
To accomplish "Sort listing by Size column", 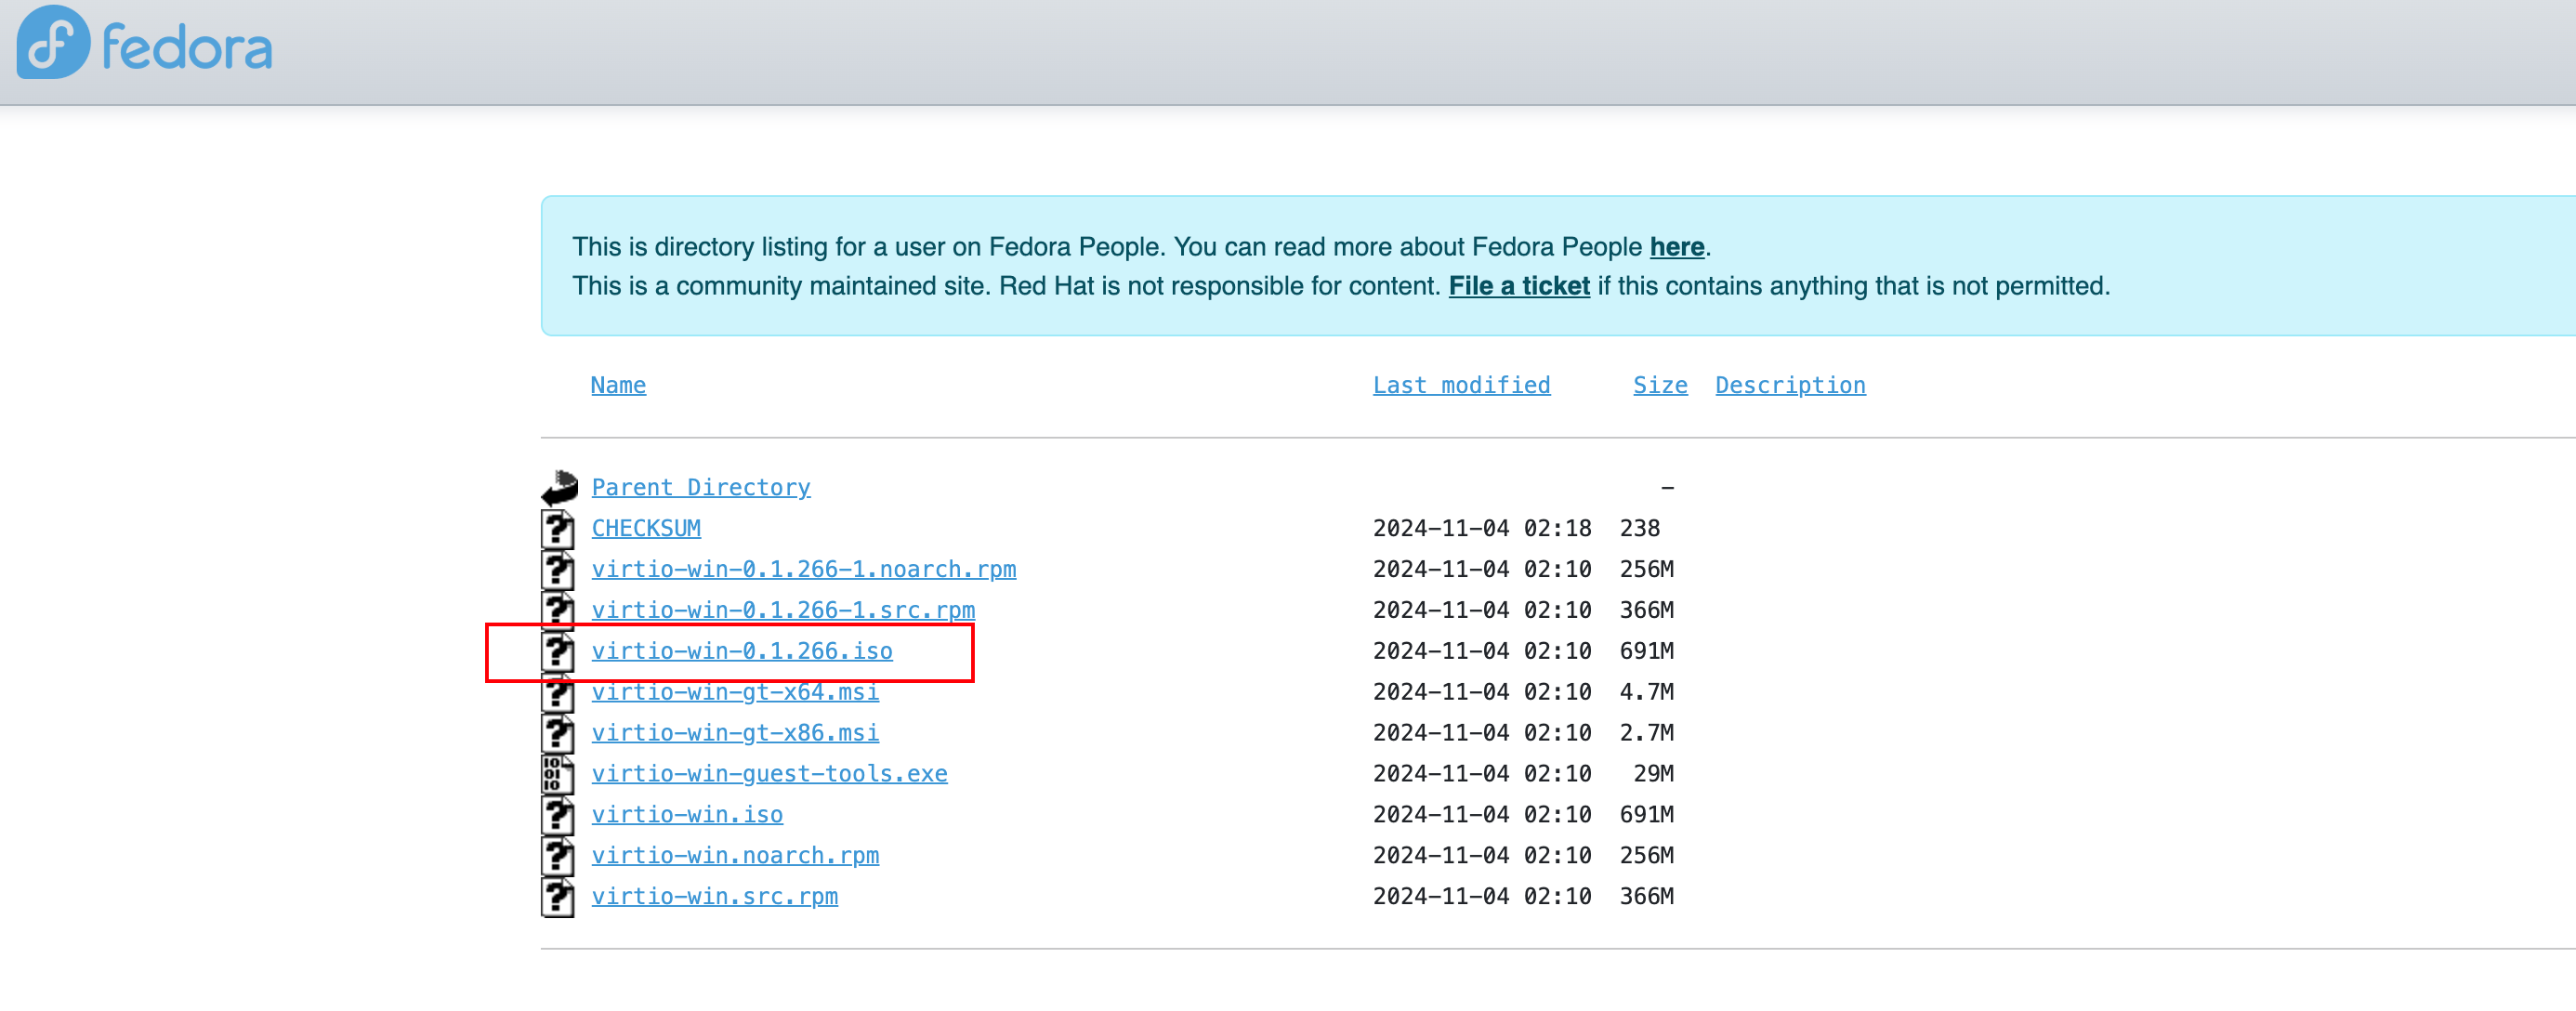I will 1659,385.
